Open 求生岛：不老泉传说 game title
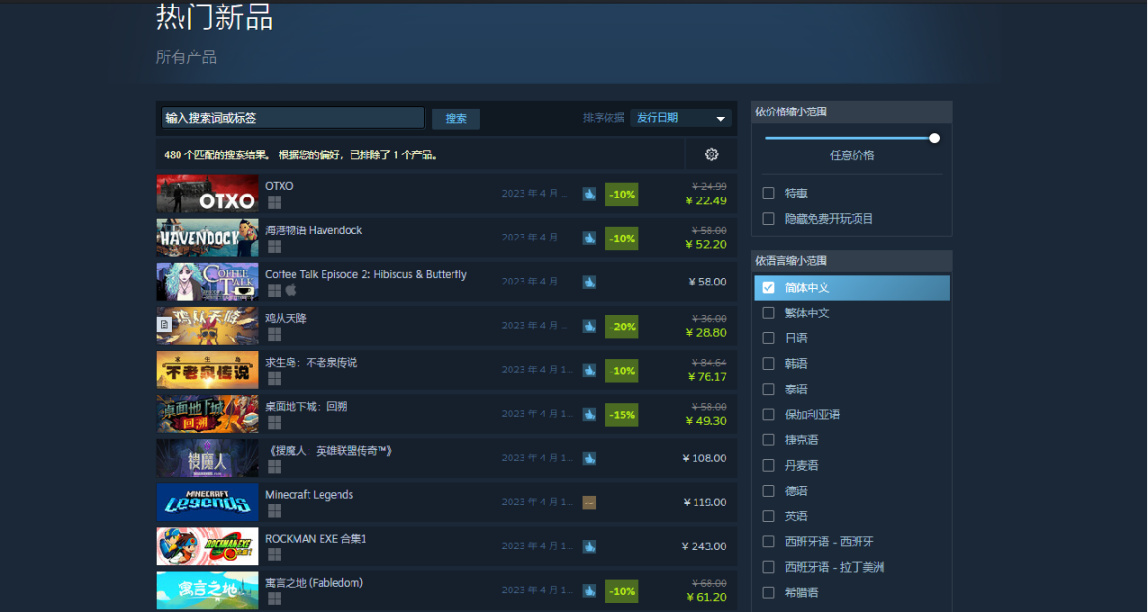 coord(311,362)
